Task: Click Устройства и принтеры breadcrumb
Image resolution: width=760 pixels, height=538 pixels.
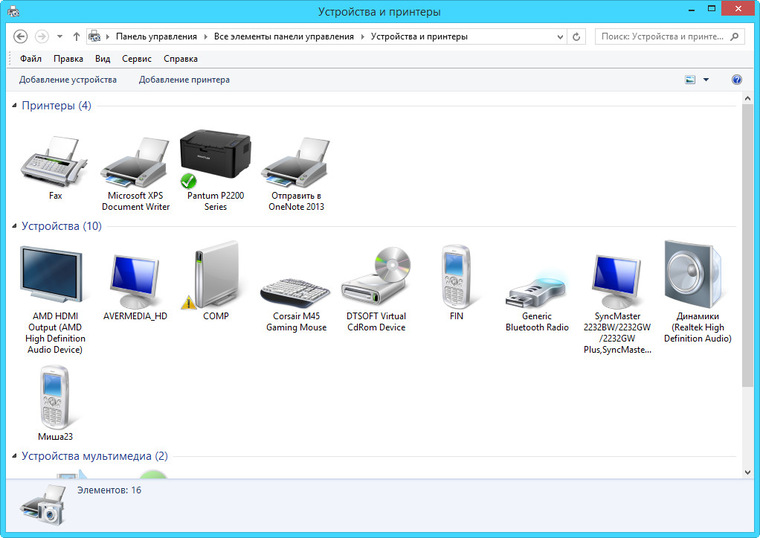Action: pyautogui.click(x=419, y=36)
